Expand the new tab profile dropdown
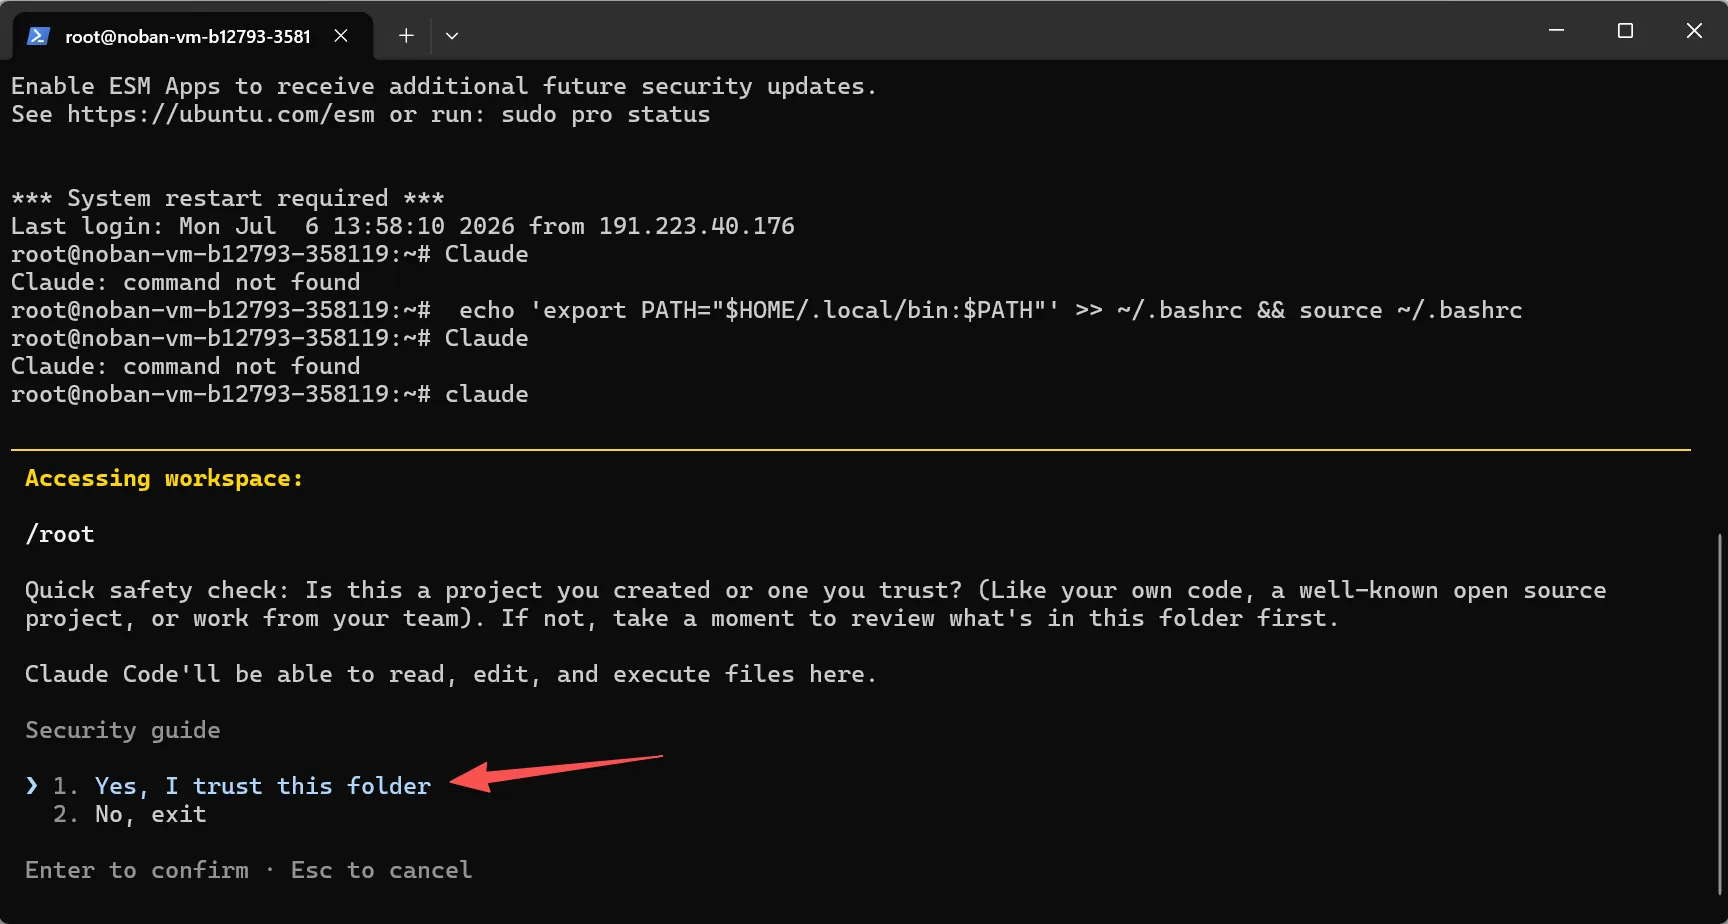 [x=452, y=36]
